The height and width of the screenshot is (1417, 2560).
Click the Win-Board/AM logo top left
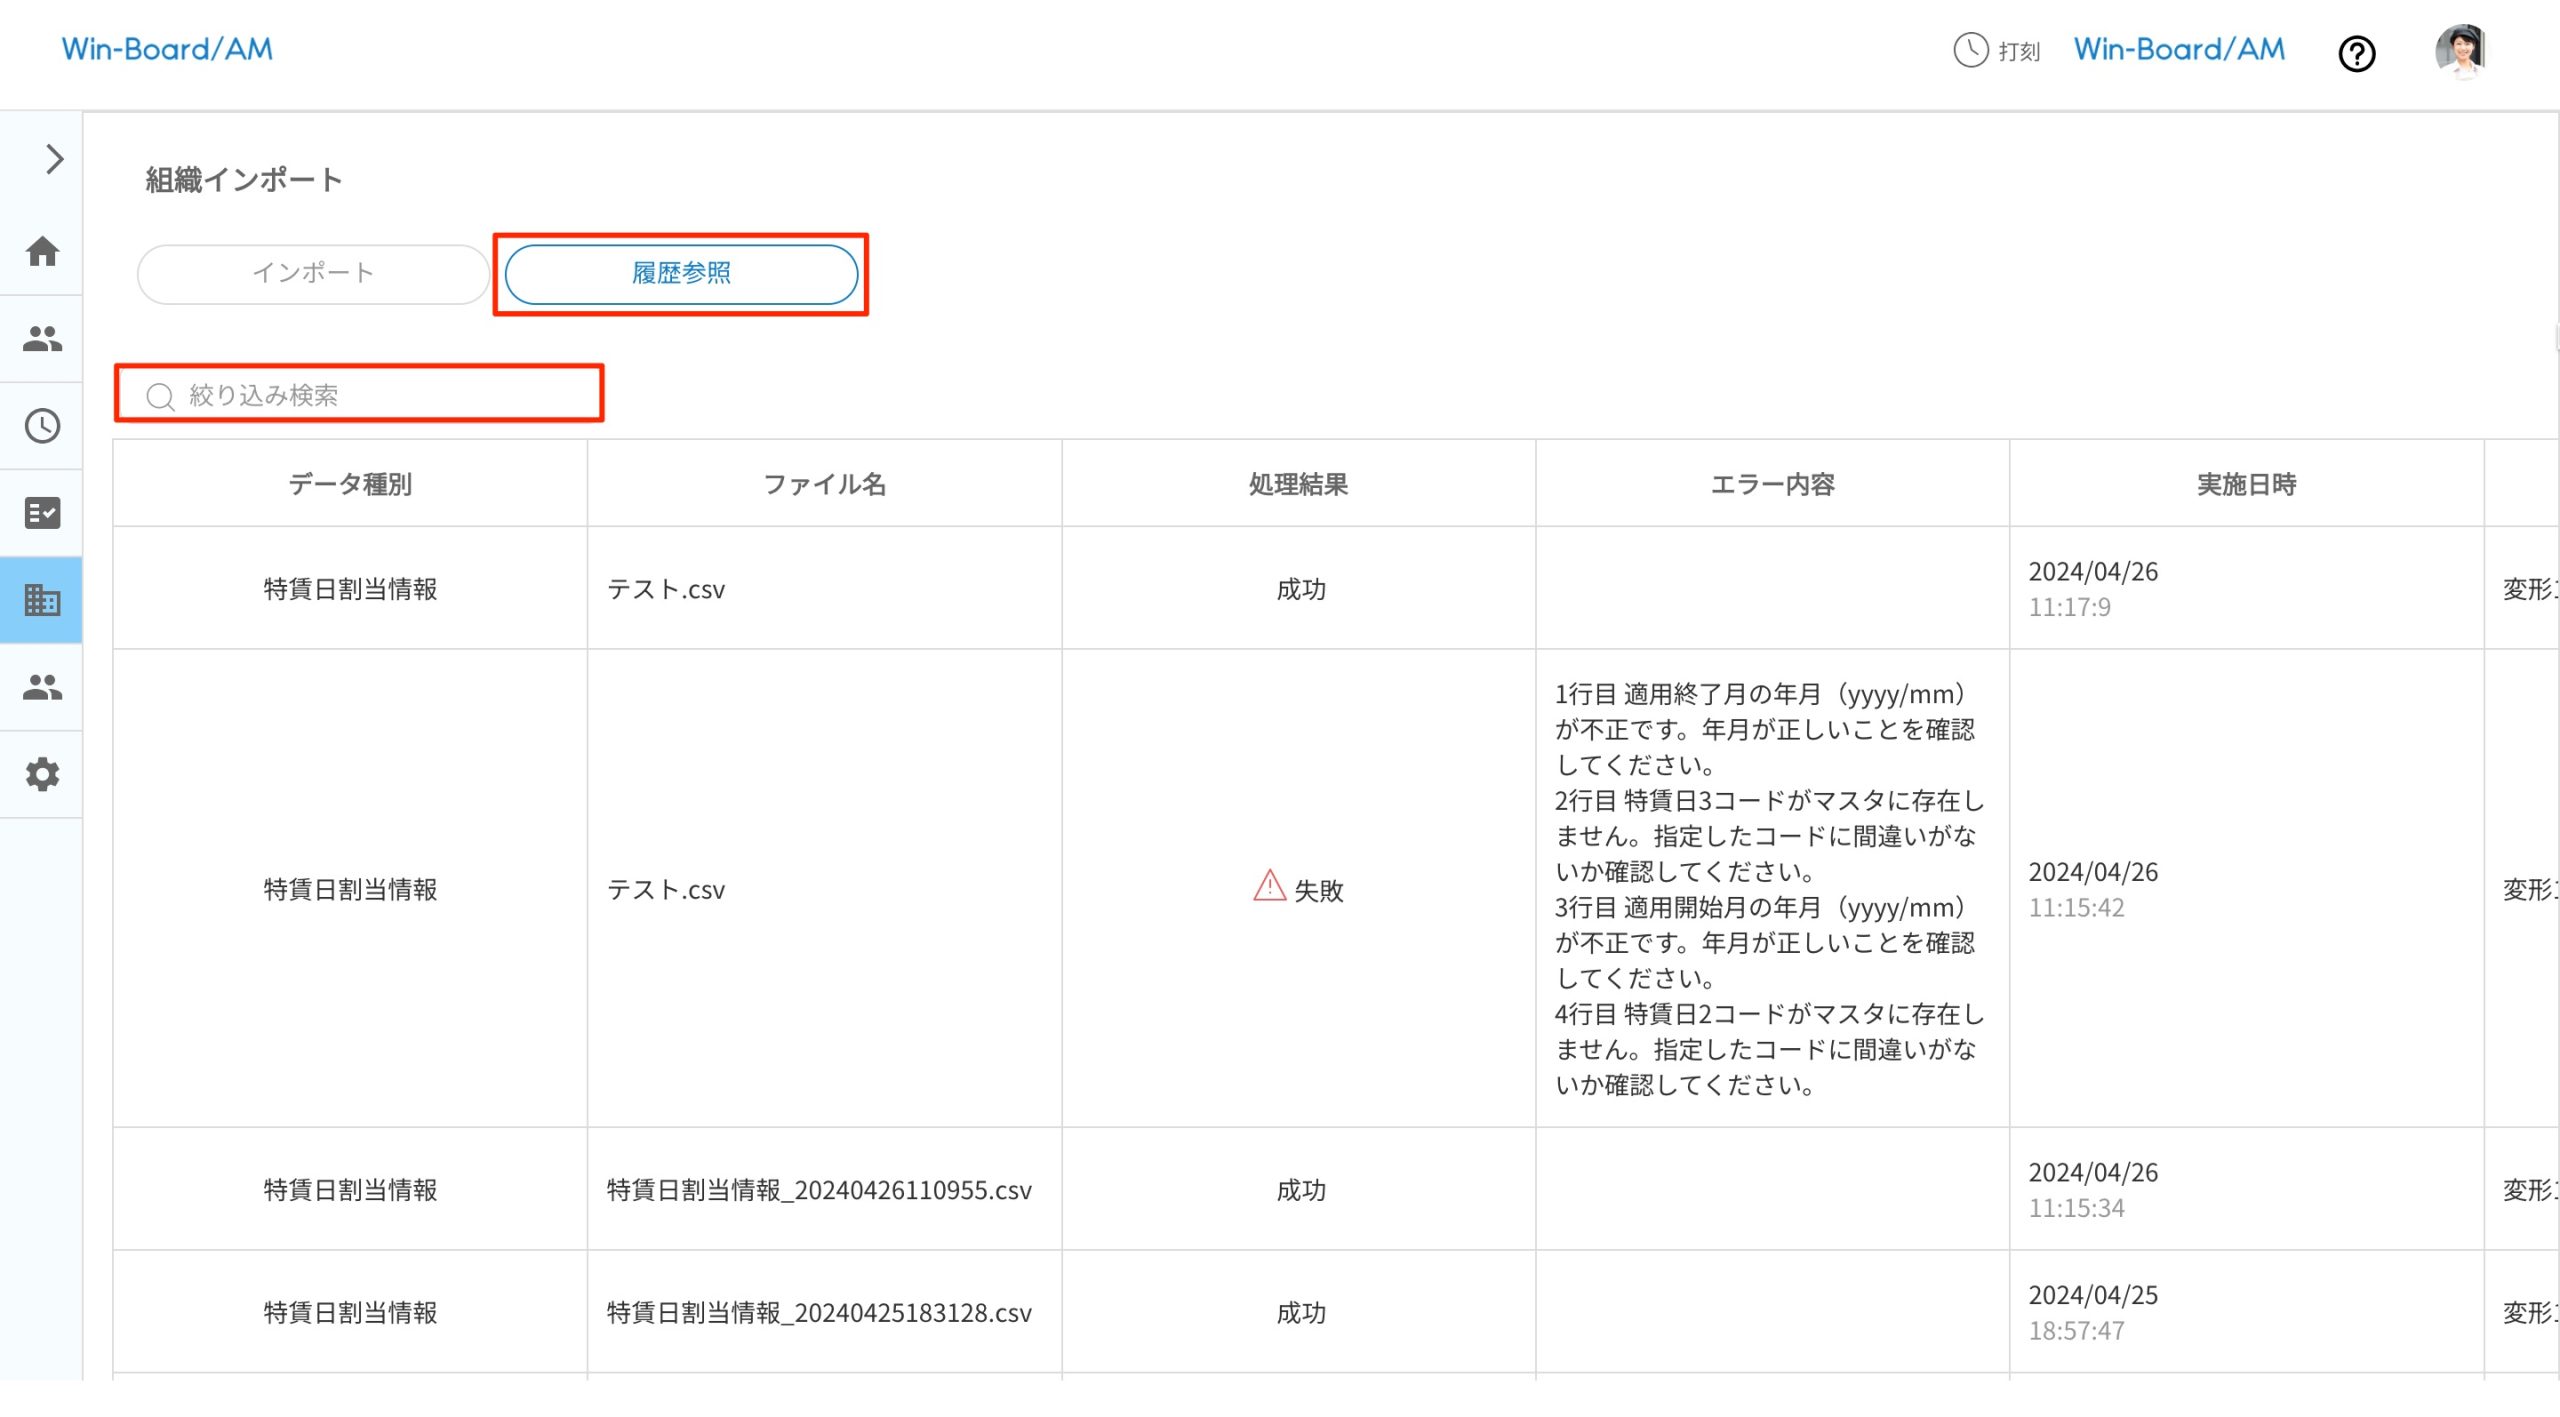pyautogui.click(x=166, y=48)
